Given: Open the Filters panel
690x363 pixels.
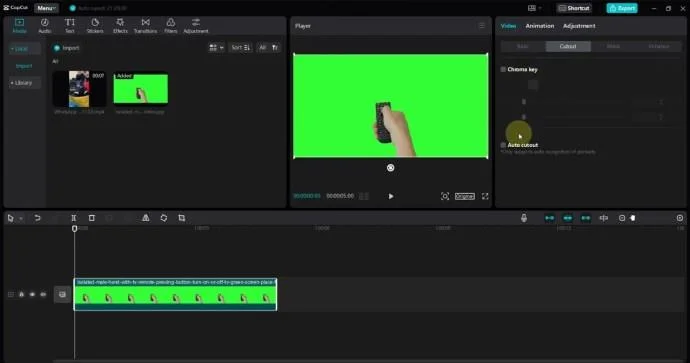Looking at the screenshot, I should pyautogui.click(x=170, y=26).
